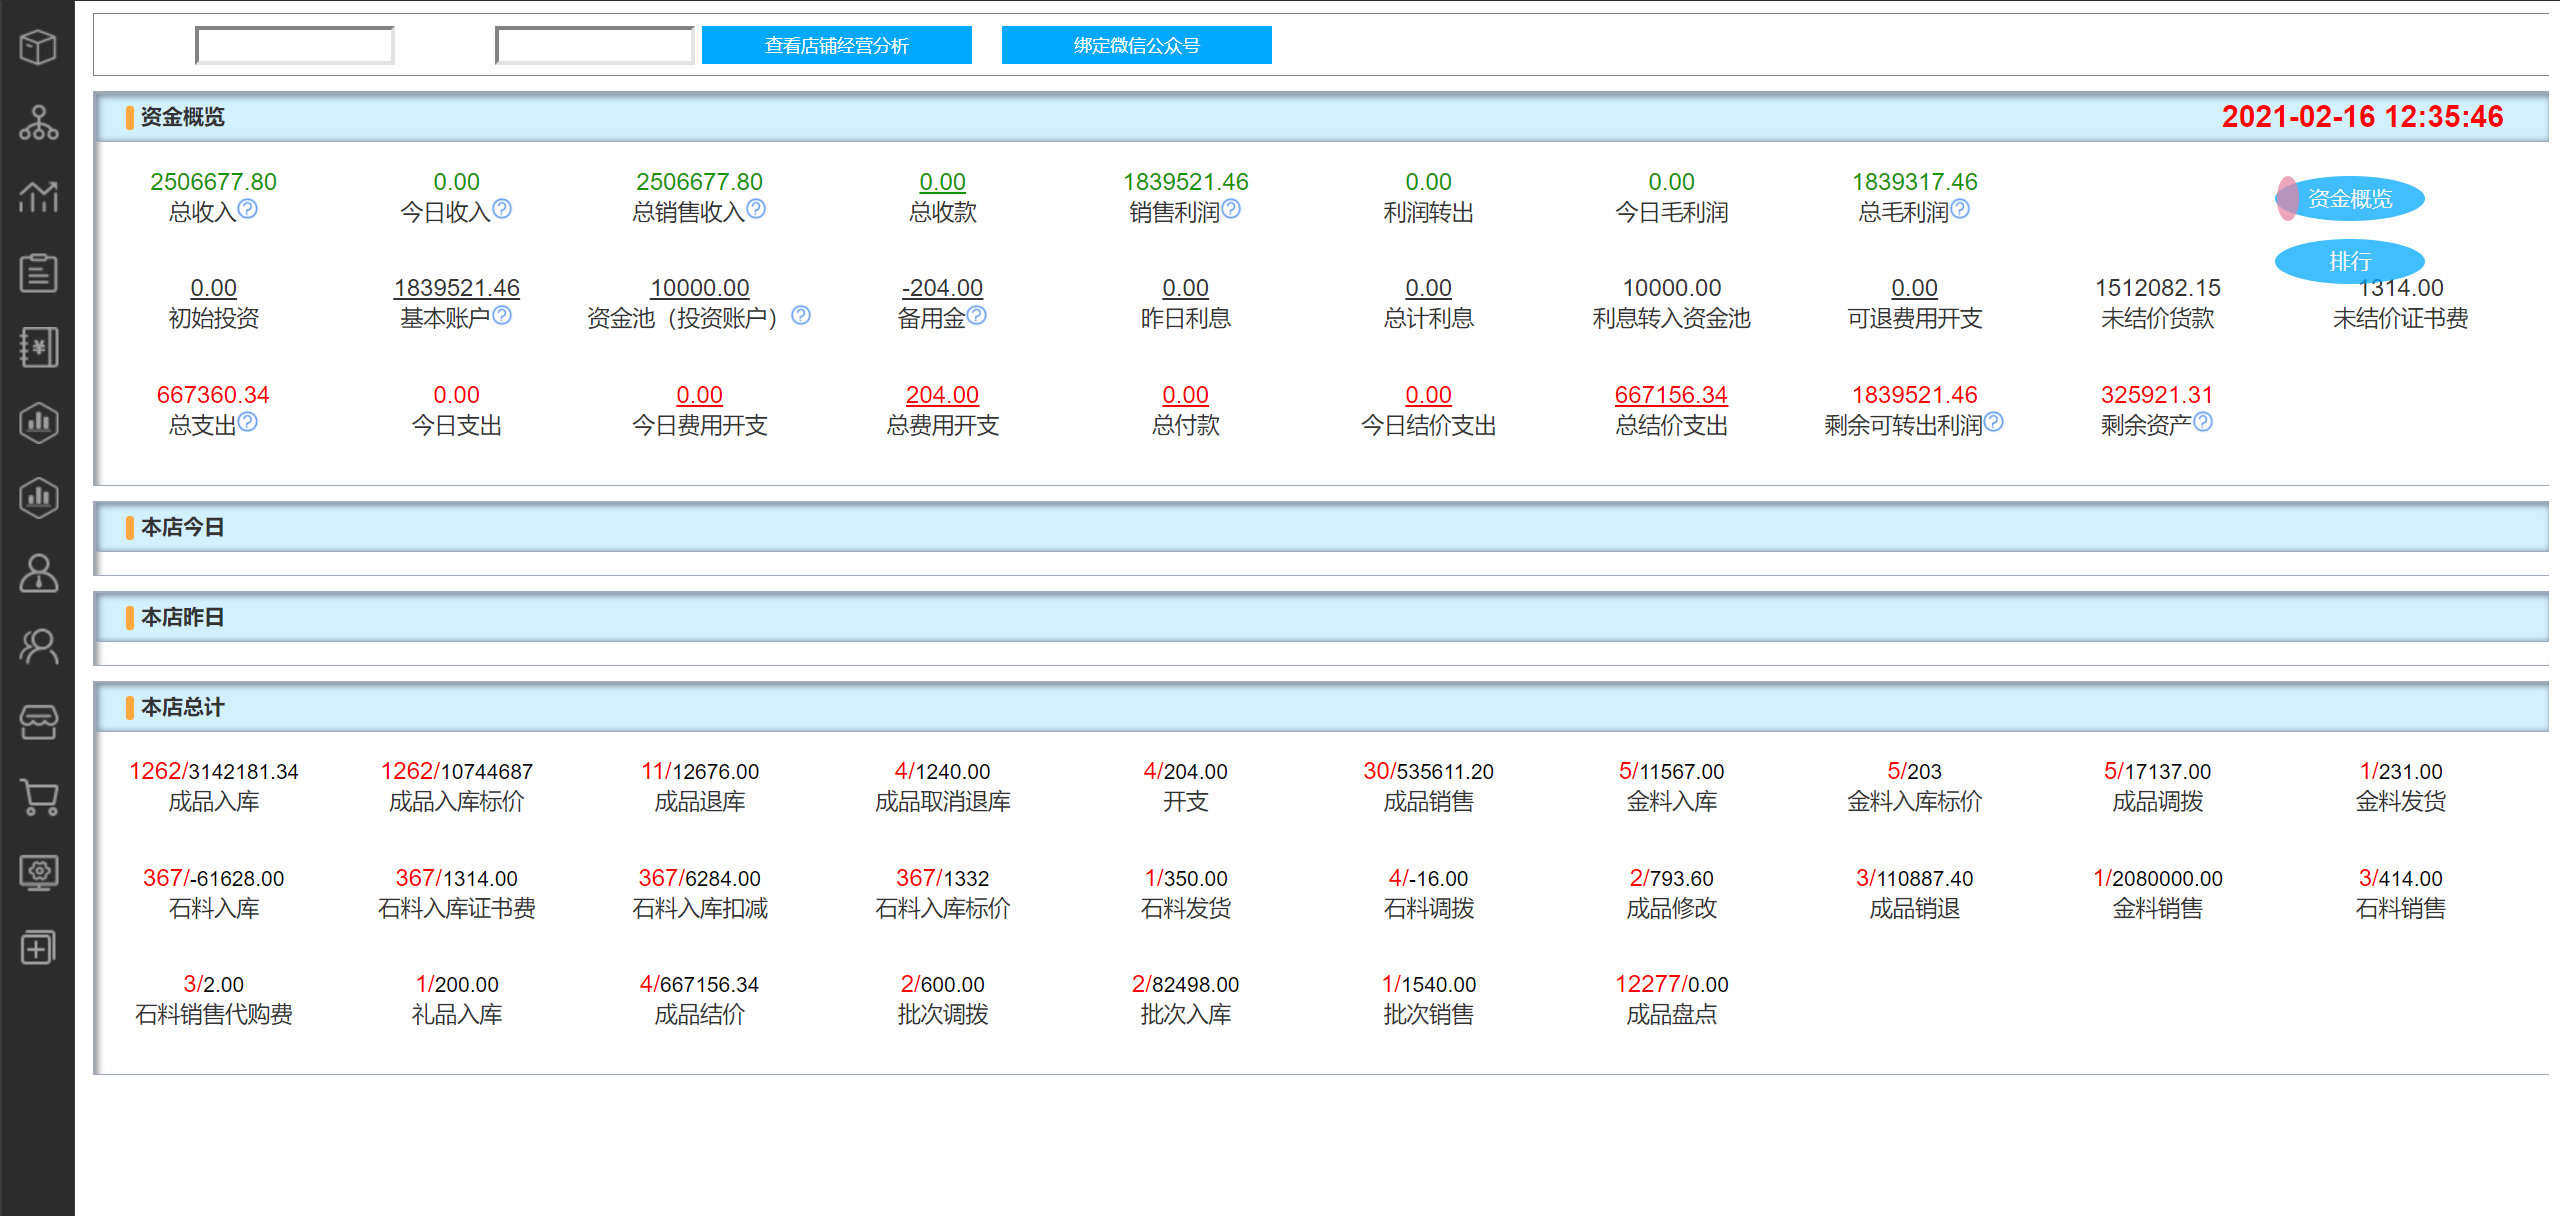Focus the second empty input field
This screenshot has width=2560, height=1216.
(595, 45)
